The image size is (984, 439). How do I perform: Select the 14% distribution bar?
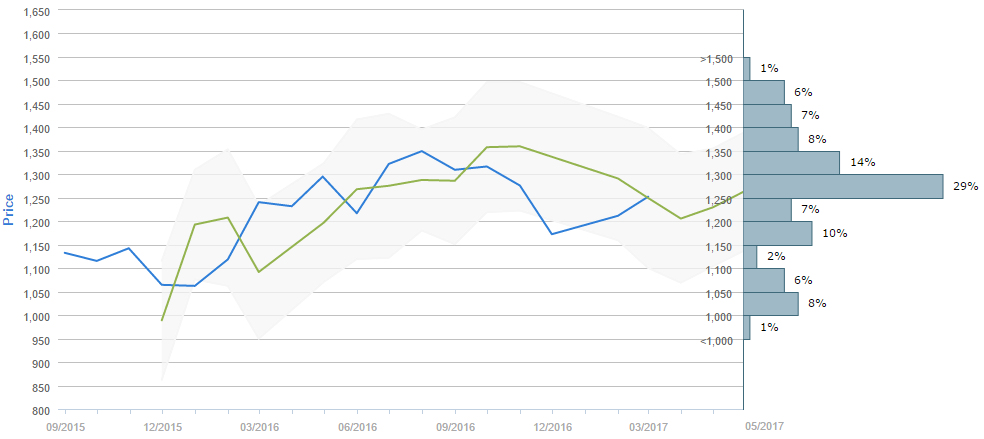click(791, 162)
